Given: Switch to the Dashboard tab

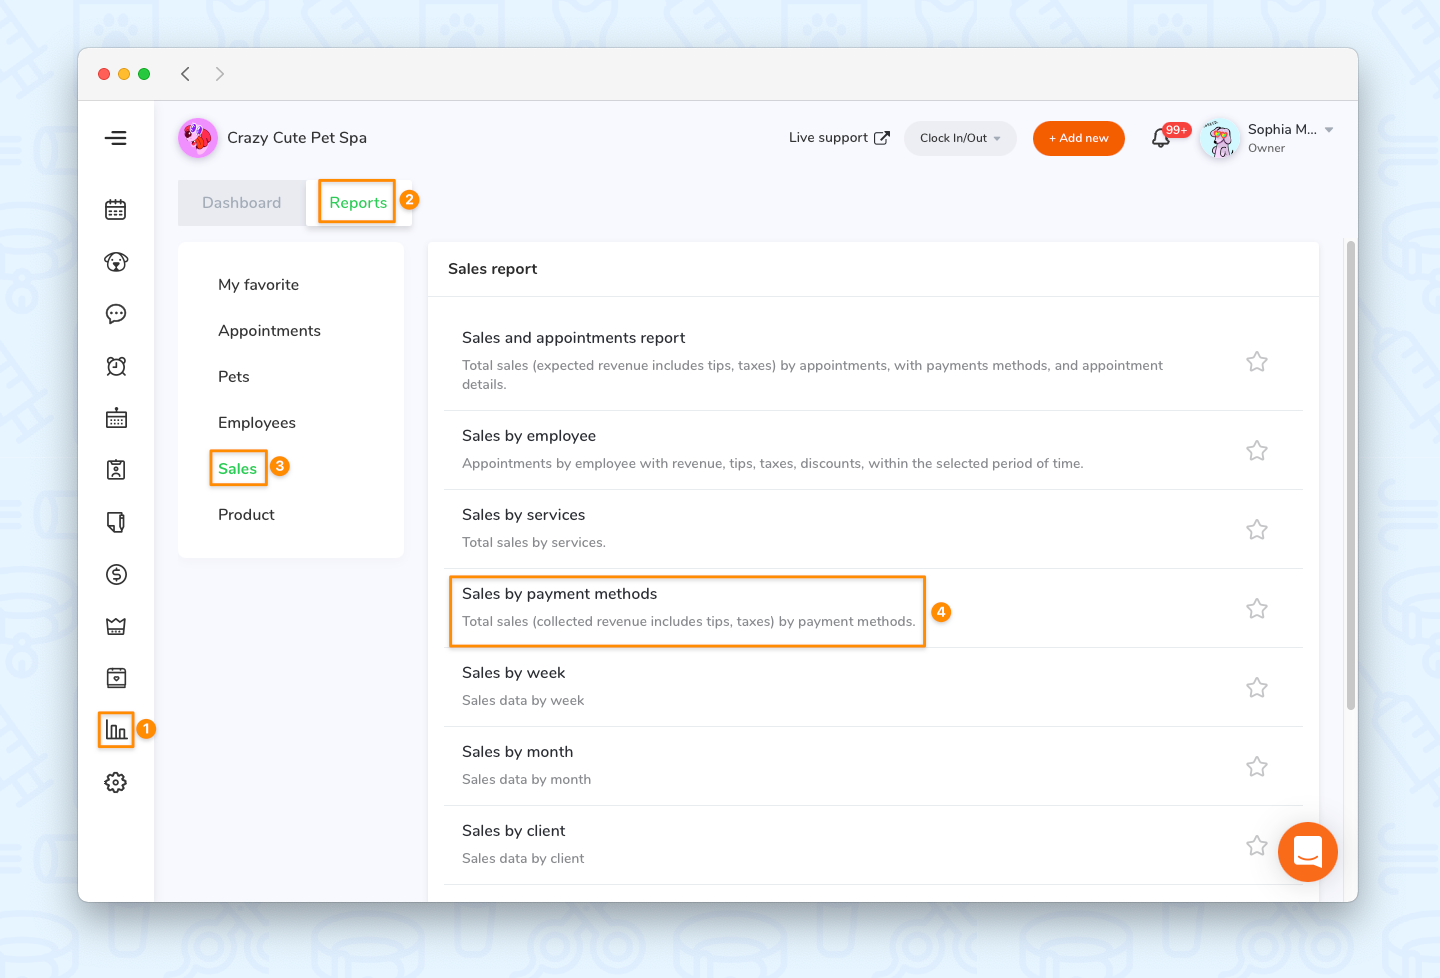Looking at the screenshot, I should 242,203.
